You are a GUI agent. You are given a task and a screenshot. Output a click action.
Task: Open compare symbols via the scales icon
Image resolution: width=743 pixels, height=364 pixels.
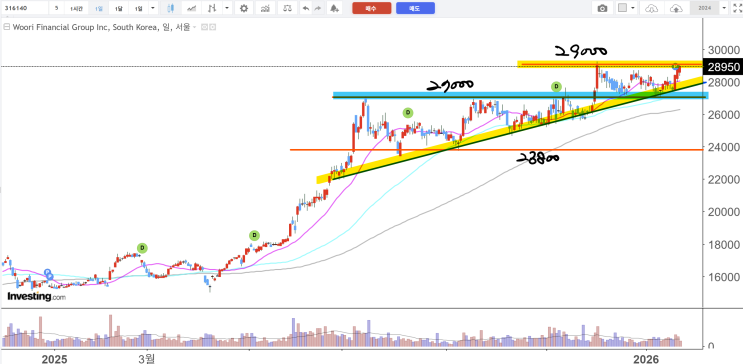(x=287, y=8)
